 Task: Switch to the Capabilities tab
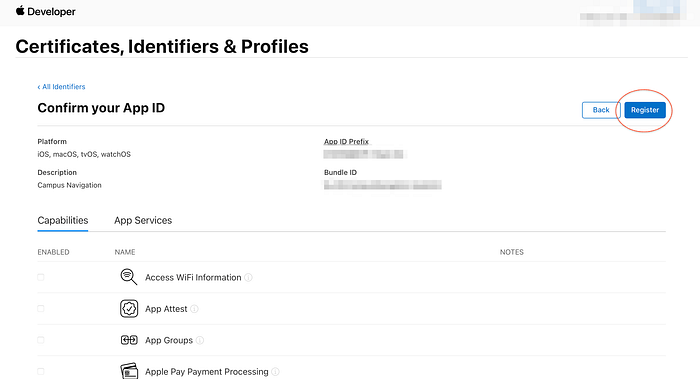pos(63,221)
